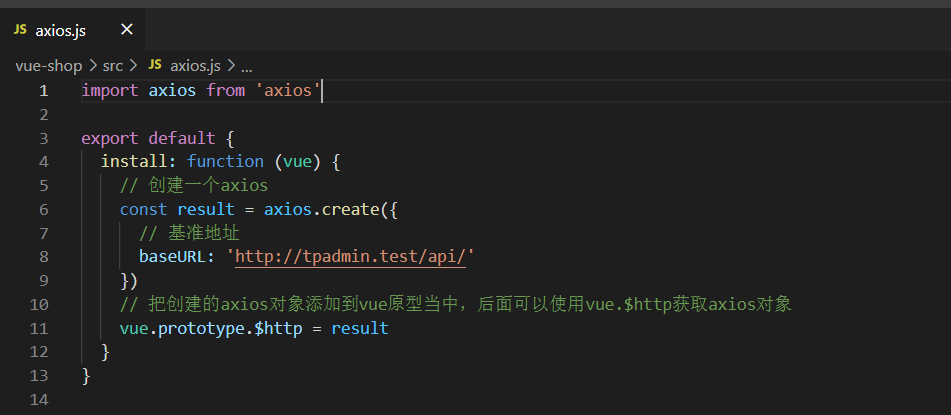Click the long Chinese comment on line 10
Image resolution: width=951 pixels, height=415 pixels.
point(455,304)
